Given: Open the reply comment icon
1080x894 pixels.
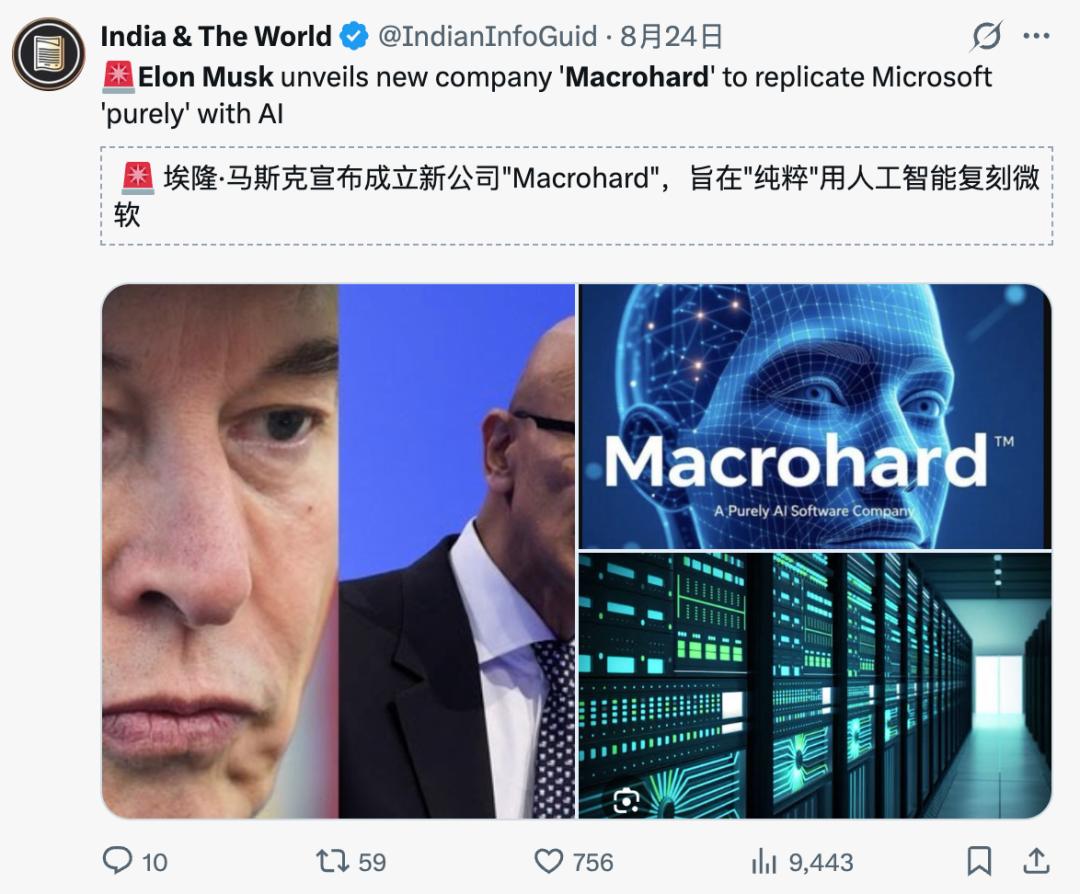Looking at the screenshot, I should [117, 861].
